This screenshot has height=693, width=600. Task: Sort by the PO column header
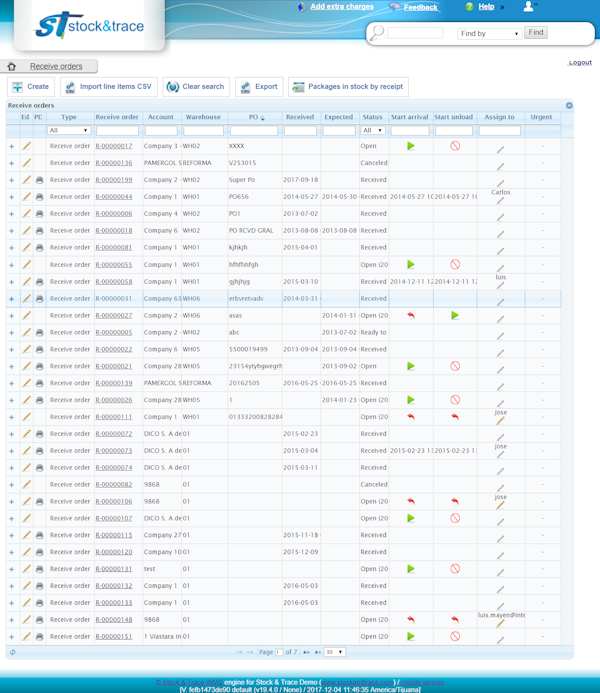click(x=254, y=117)
